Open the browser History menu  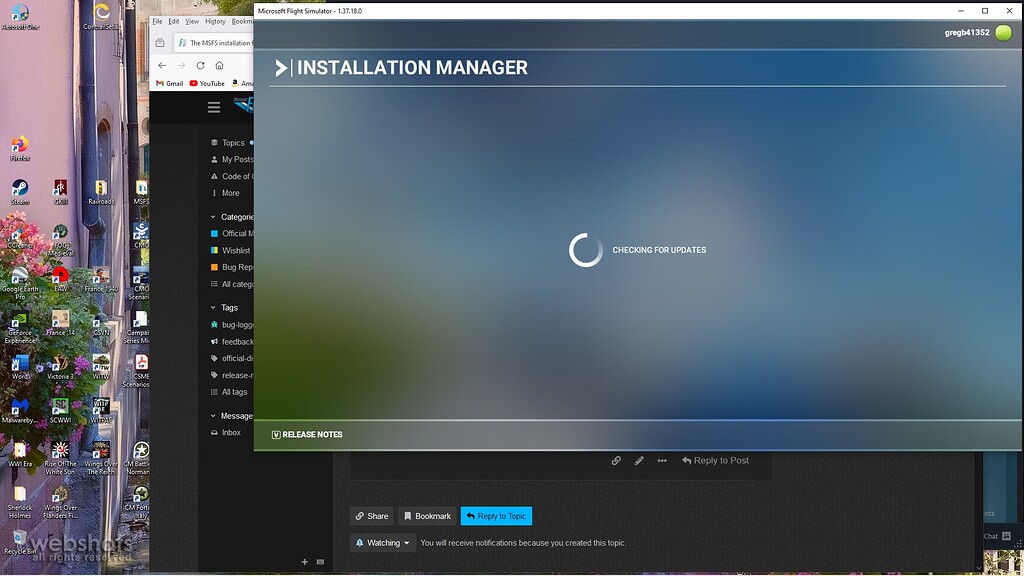215,20
